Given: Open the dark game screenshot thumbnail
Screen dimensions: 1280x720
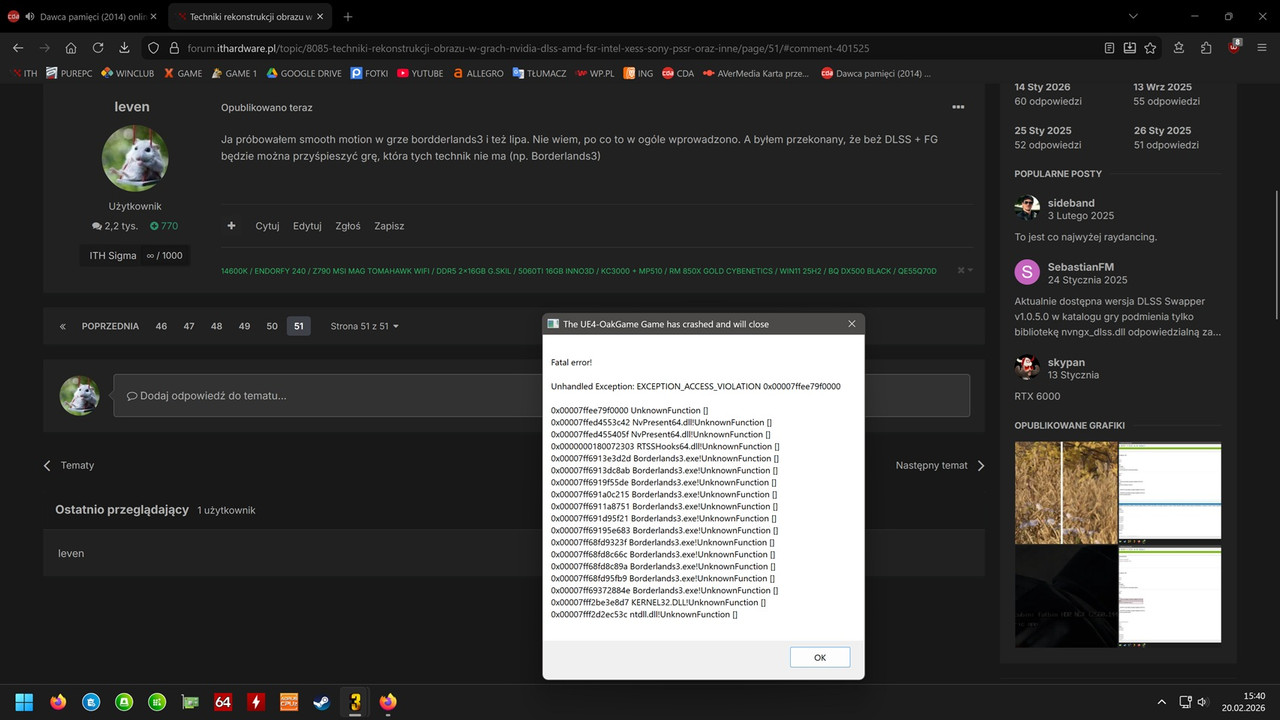Looking at the screenshot, I should [1066, 596].
